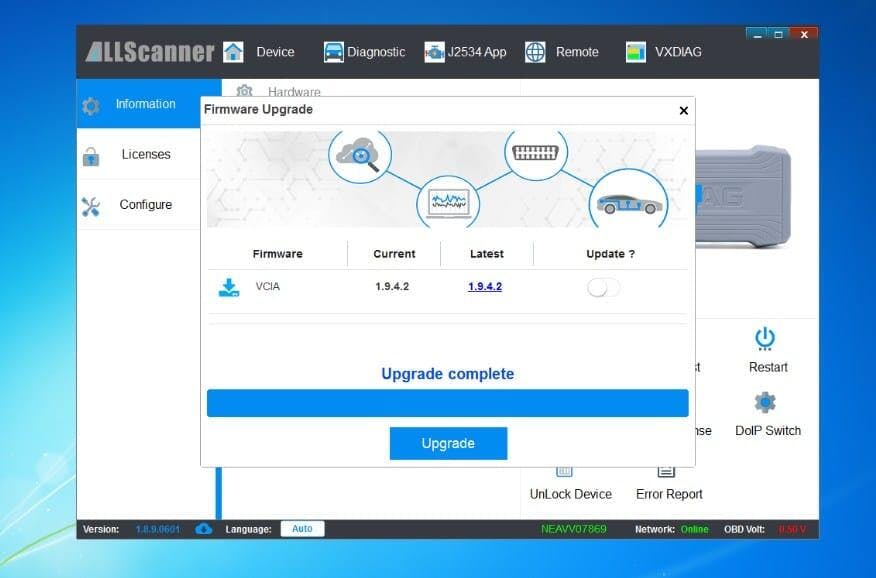Open the J2534 App engine icon
Screen dimensions: 876x578
tap(434, 52)
